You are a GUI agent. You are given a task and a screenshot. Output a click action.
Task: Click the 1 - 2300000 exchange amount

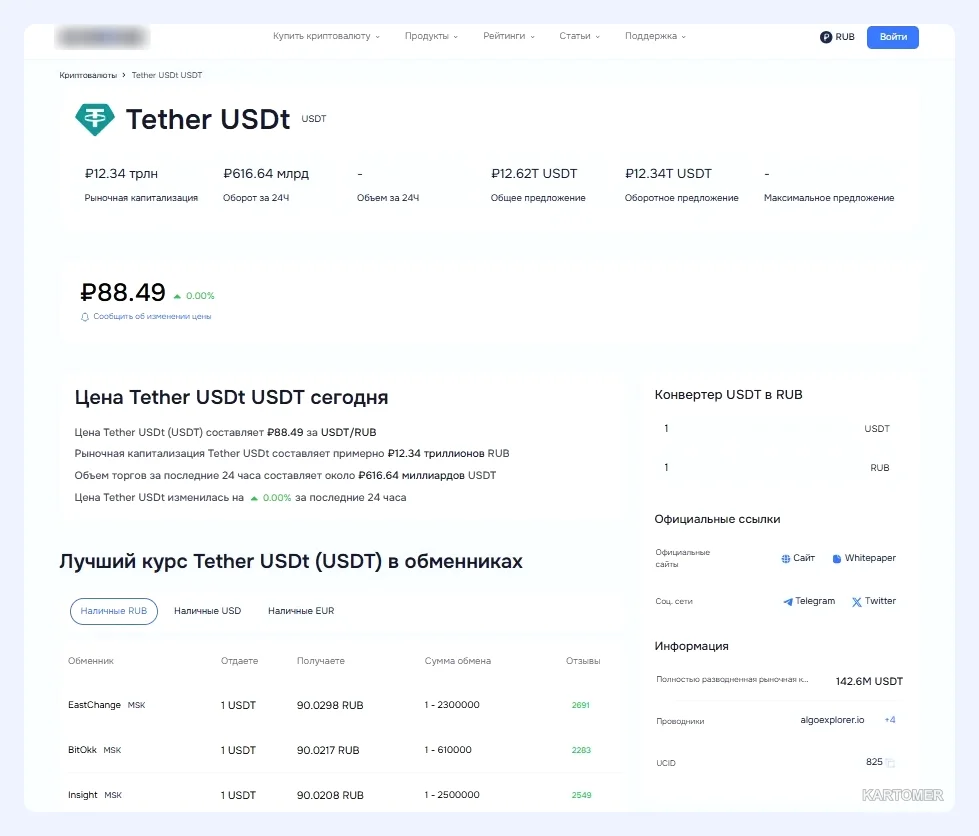(452, 705)
